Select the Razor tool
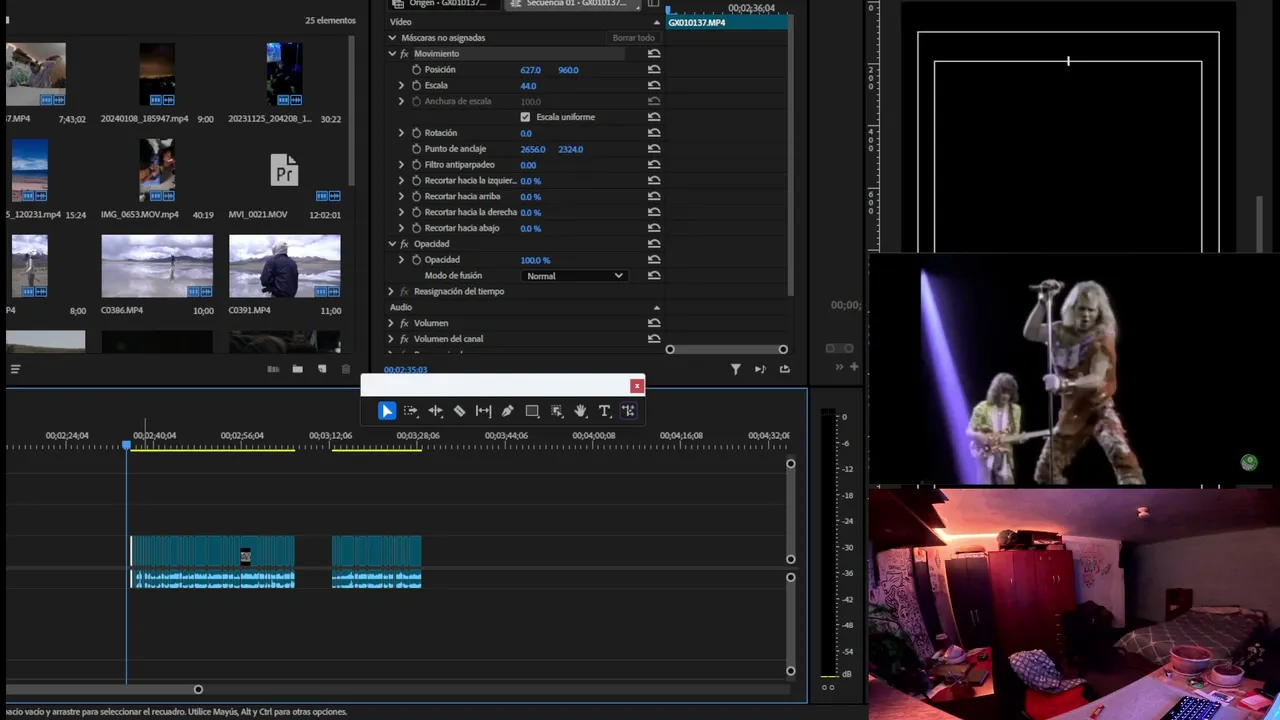Image resolution: width=1280 pixels, height=720 pixels. [x=459, y=411]
